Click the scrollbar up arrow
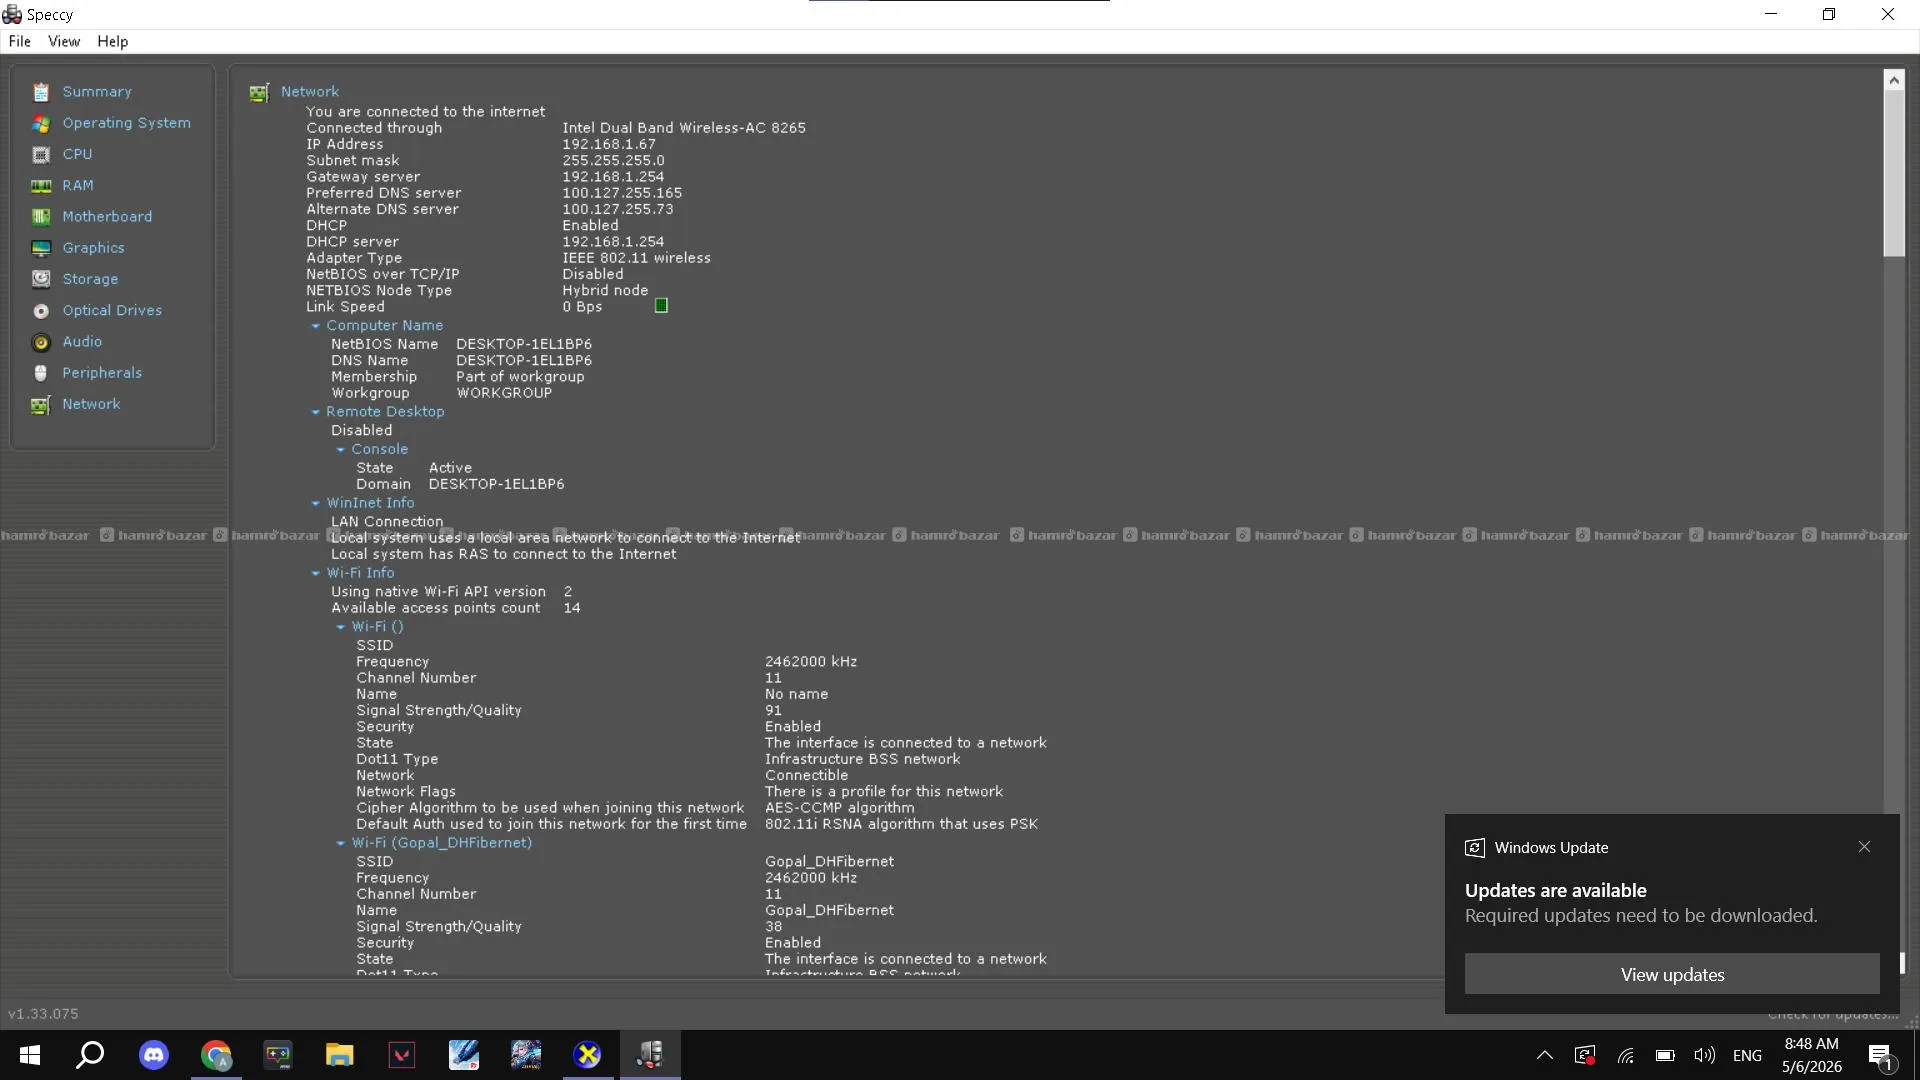Screen dimensions: 1920x1080 point(1894,80)
